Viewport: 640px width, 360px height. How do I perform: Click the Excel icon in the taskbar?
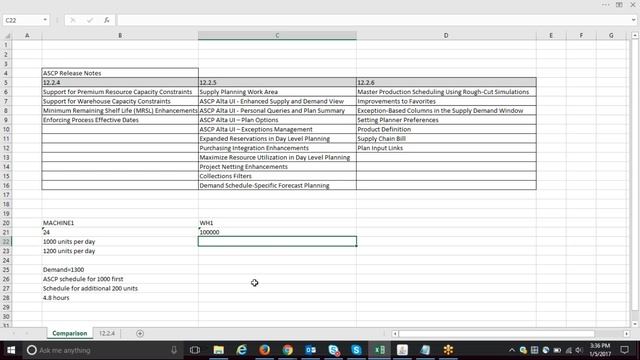380,350
